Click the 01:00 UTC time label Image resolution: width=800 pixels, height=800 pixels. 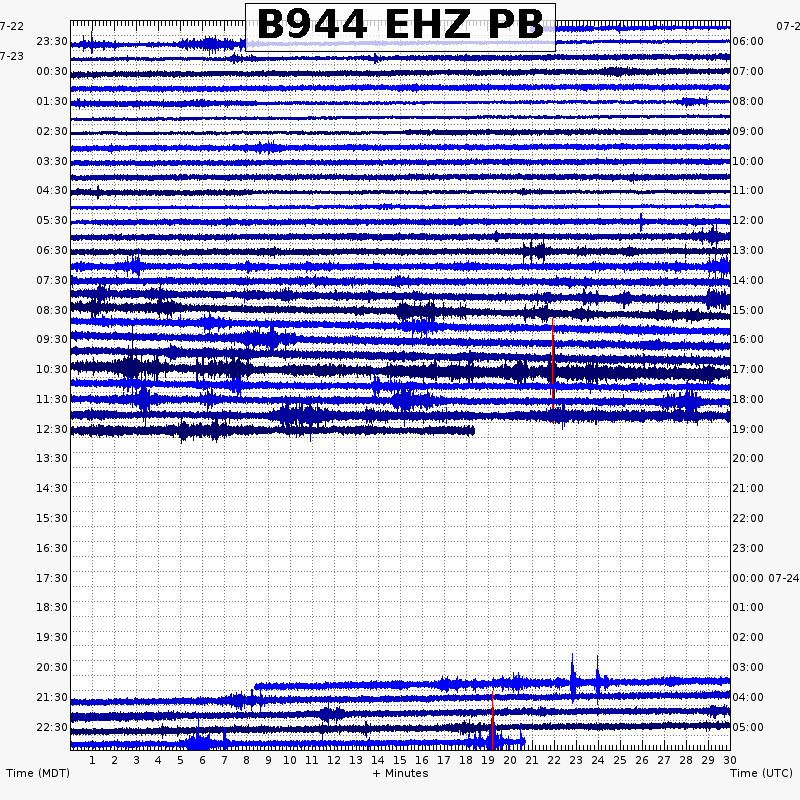point(748,608)
